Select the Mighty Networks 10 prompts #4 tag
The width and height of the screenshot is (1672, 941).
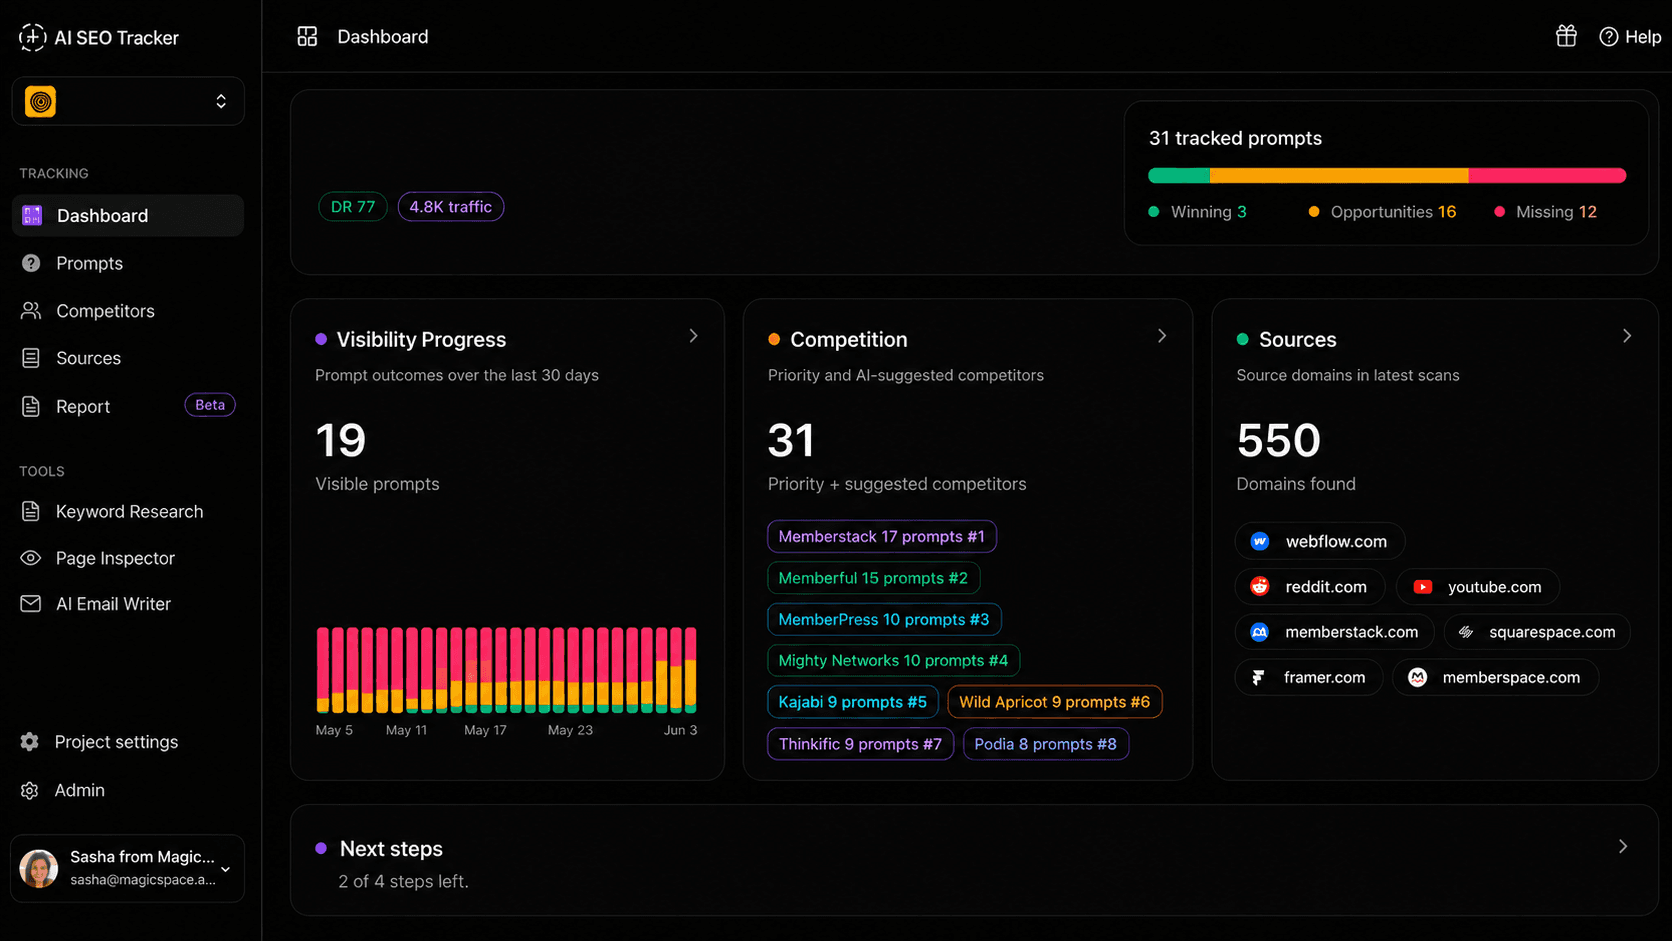[893, 660]
